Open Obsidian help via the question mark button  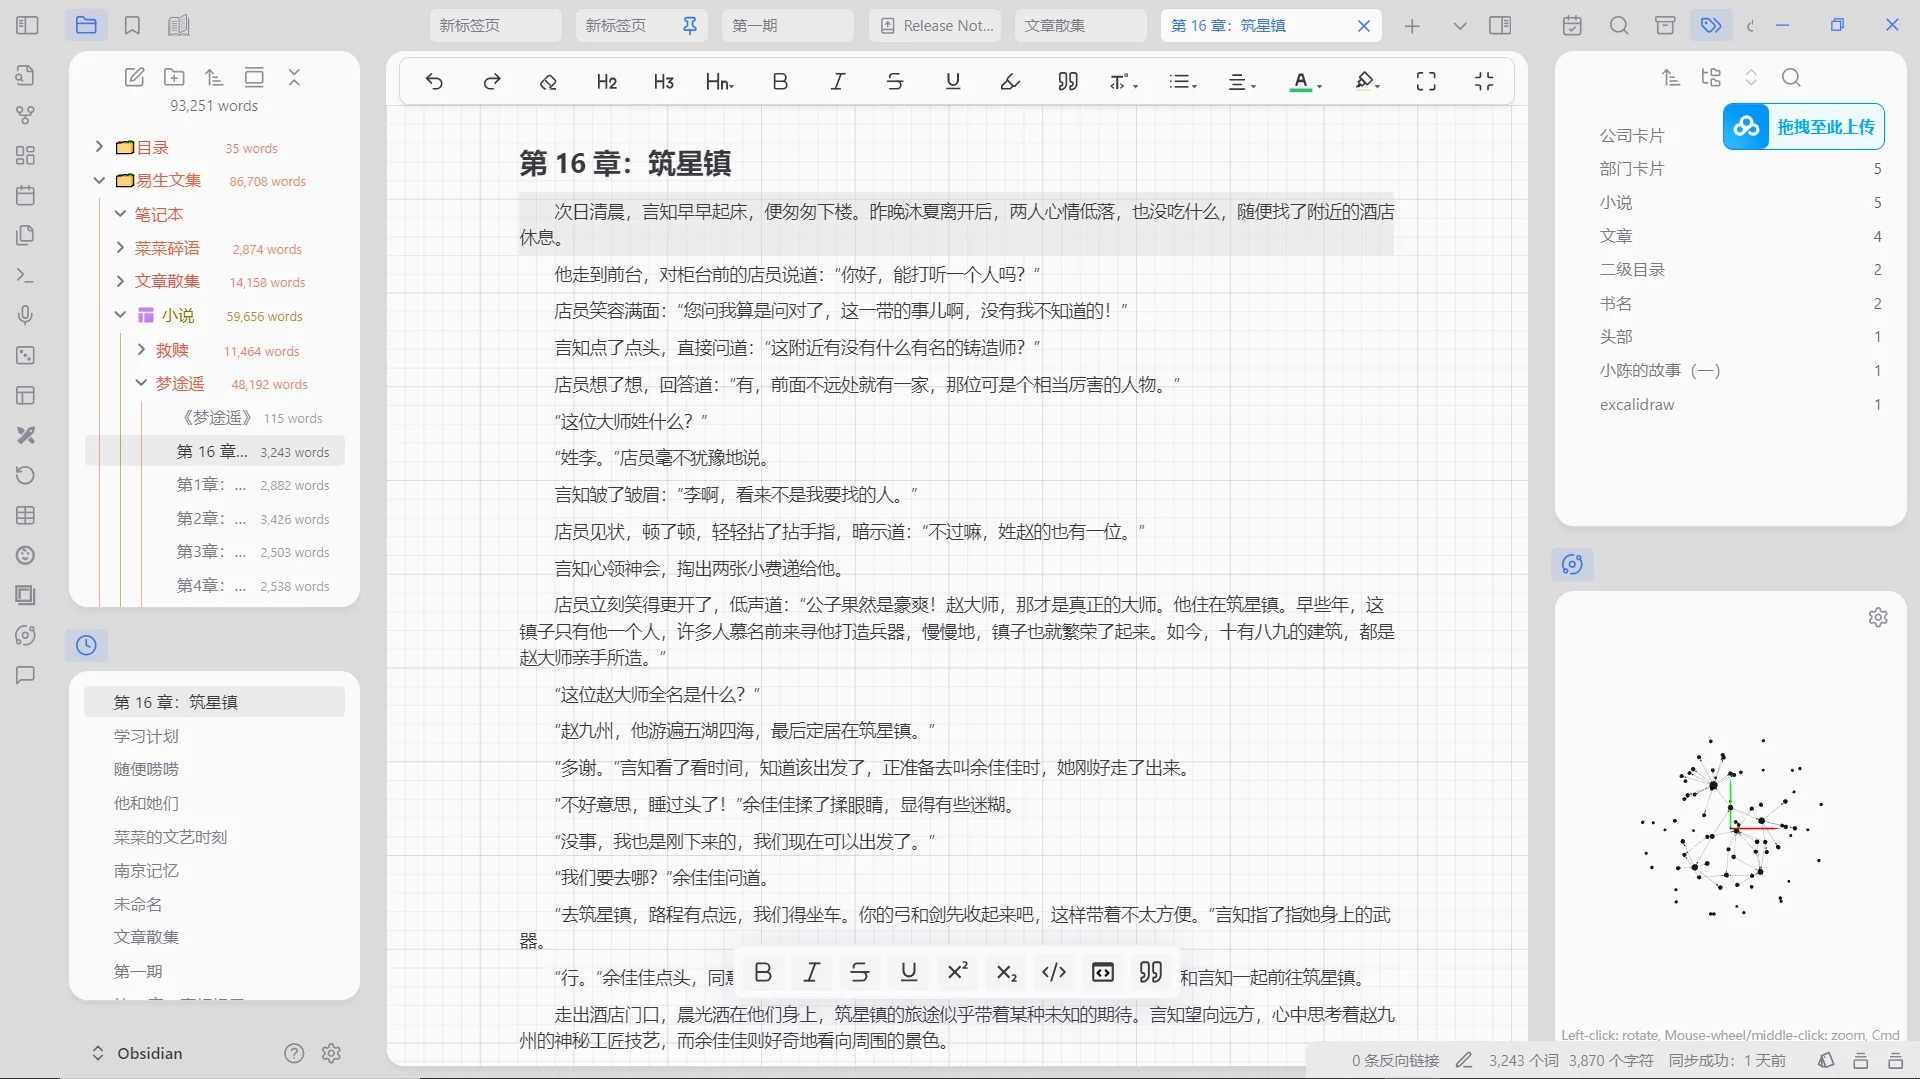(293, 1053)
